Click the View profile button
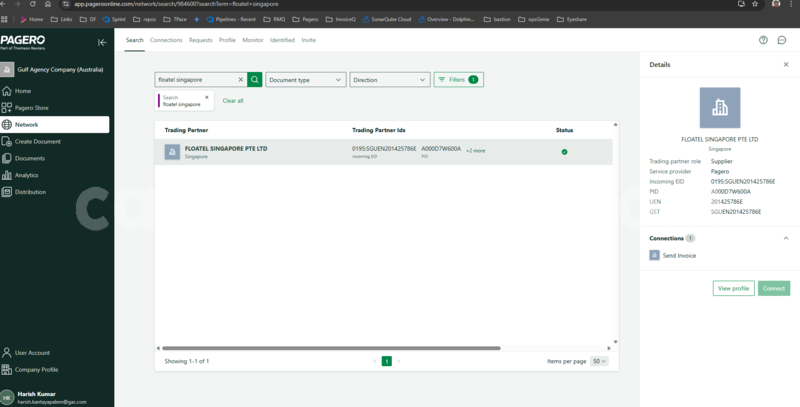The height and width of the screenshot is (407, 800). (733, 288)
